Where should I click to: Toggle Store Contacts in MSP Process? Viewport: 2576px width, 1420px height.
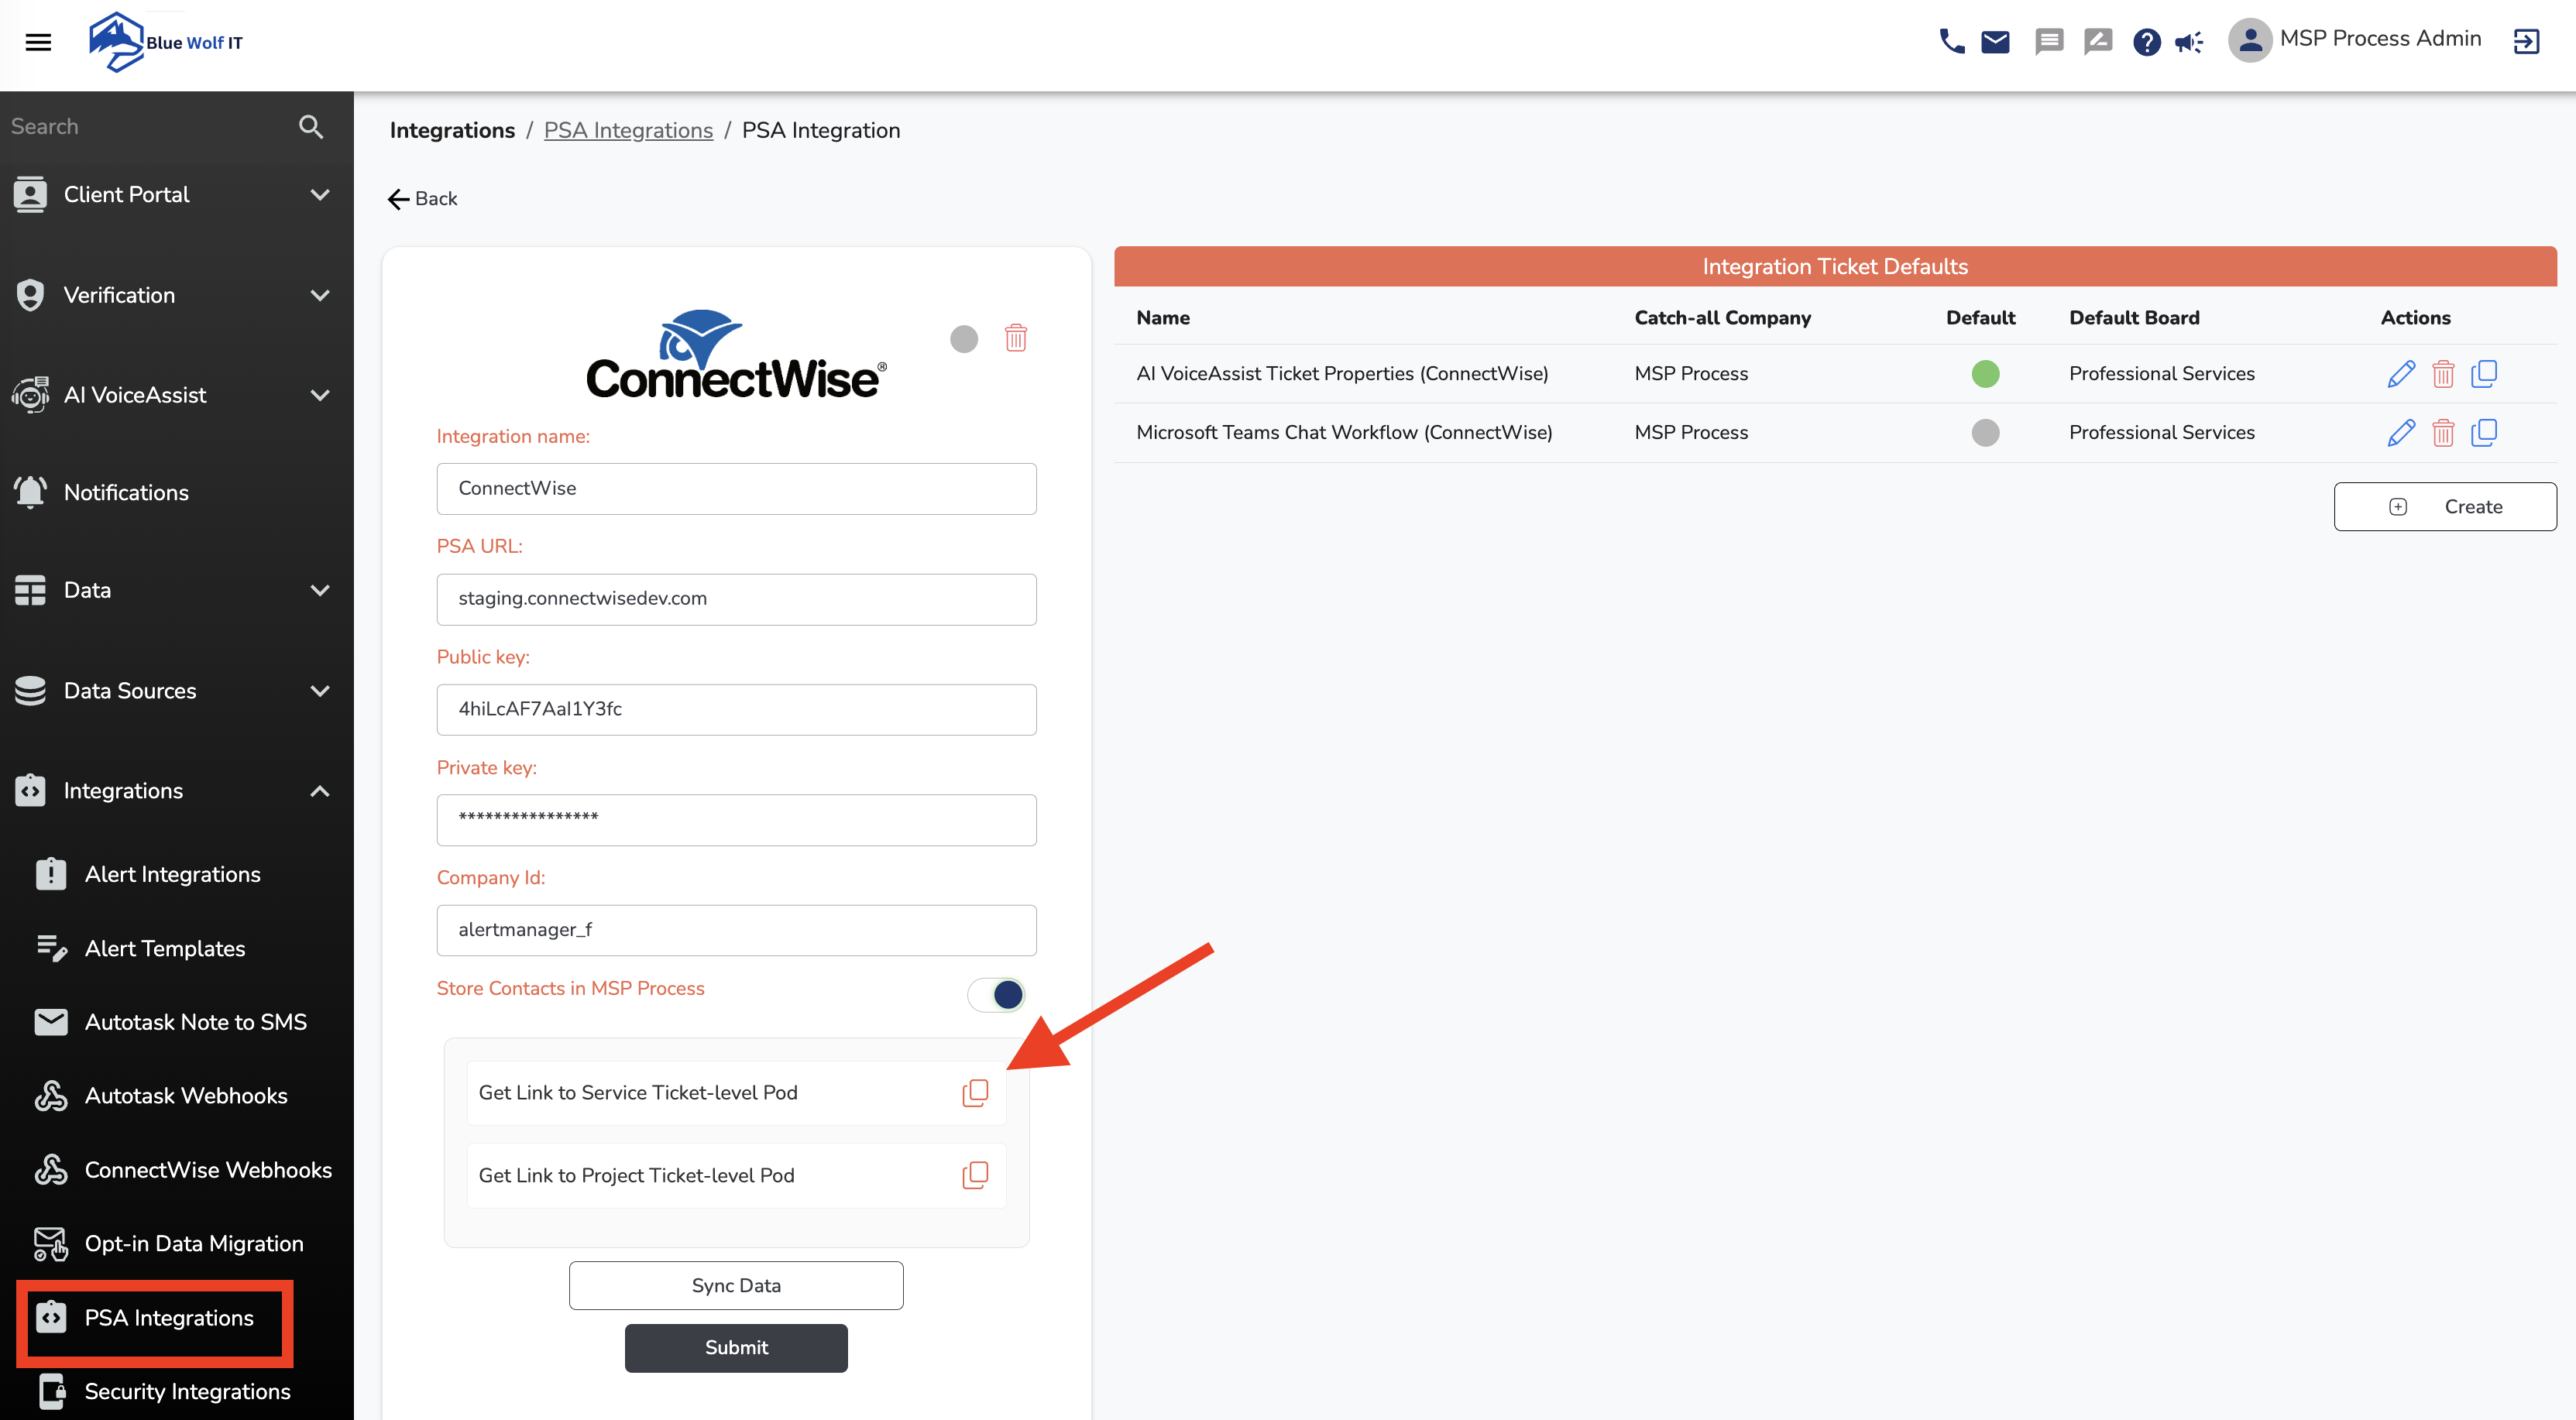click(996, 994)
